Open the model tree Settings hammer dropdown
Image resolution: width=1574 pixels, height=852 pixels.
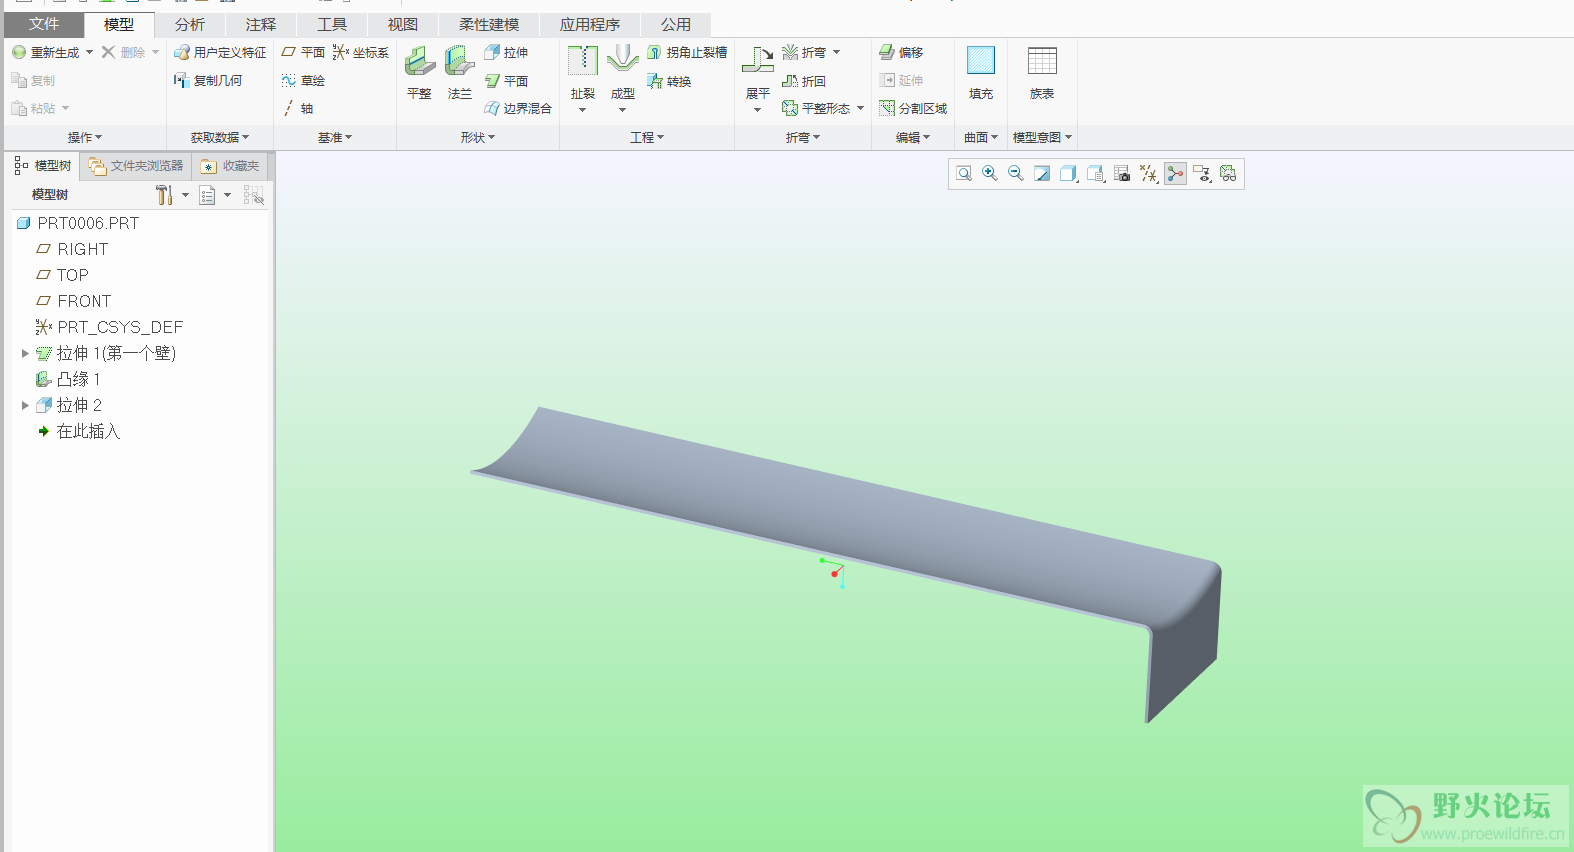click(x=172, y=195)
